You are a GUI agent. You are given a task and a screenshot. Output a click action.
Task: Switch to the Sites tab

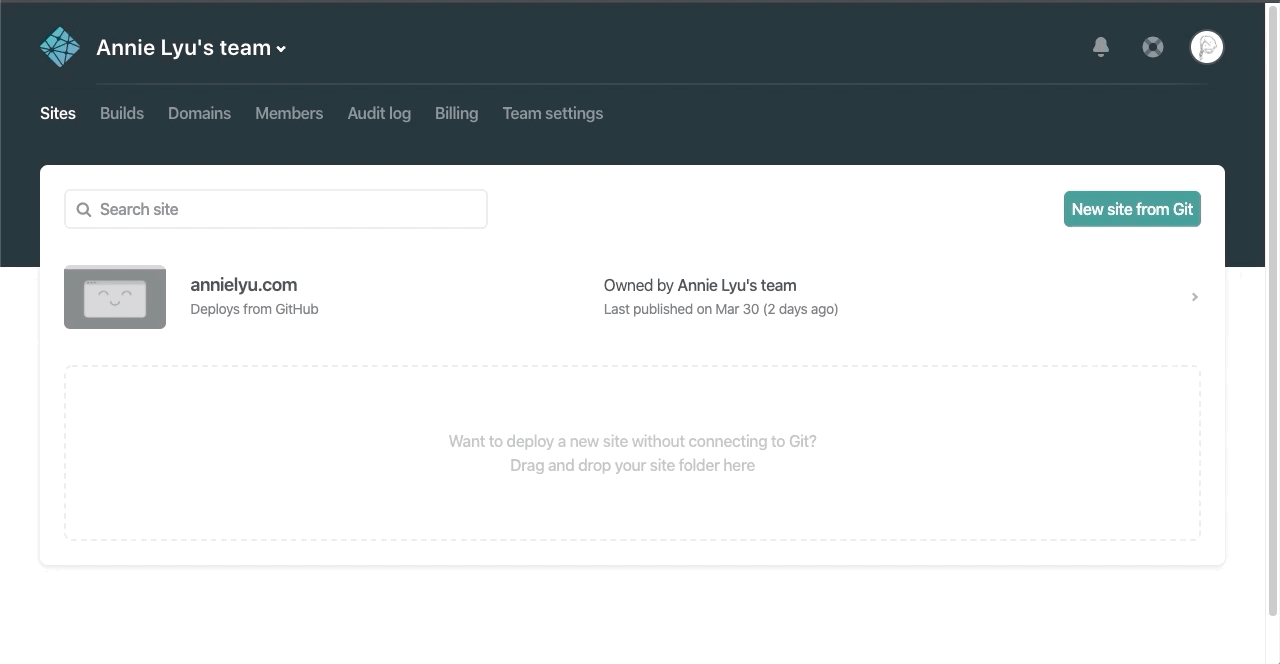[58, 114]
